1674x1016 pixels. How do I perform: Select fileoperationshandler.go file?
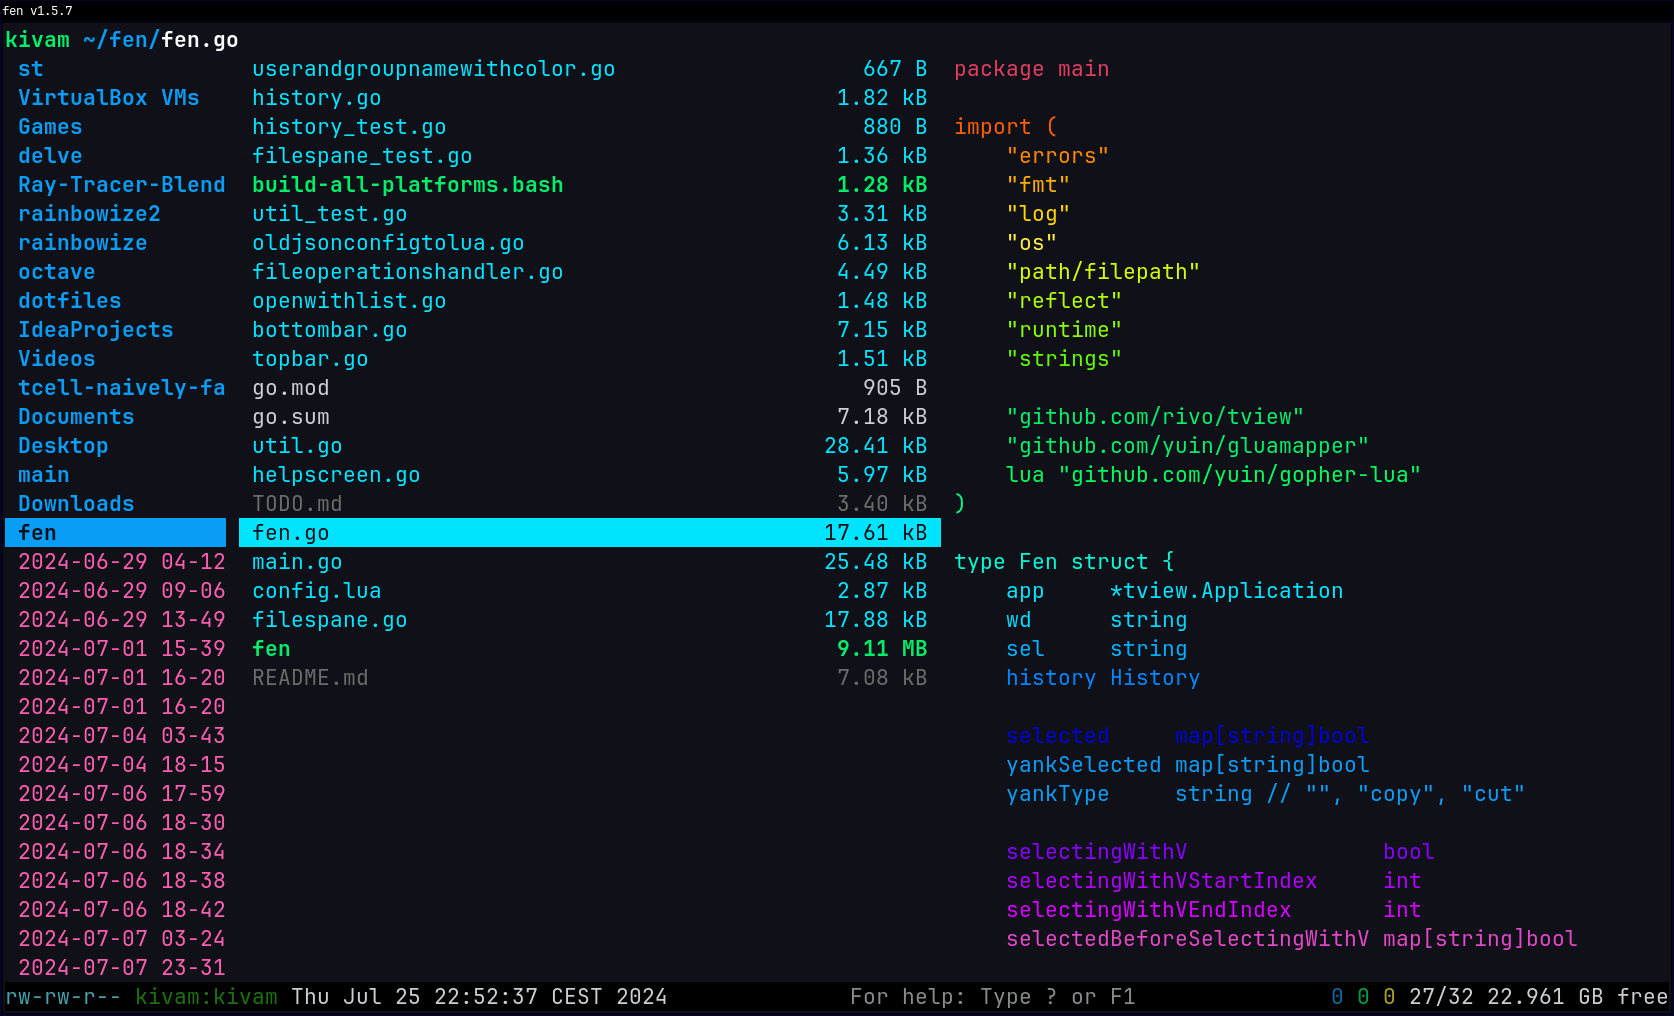pos(590,272)
